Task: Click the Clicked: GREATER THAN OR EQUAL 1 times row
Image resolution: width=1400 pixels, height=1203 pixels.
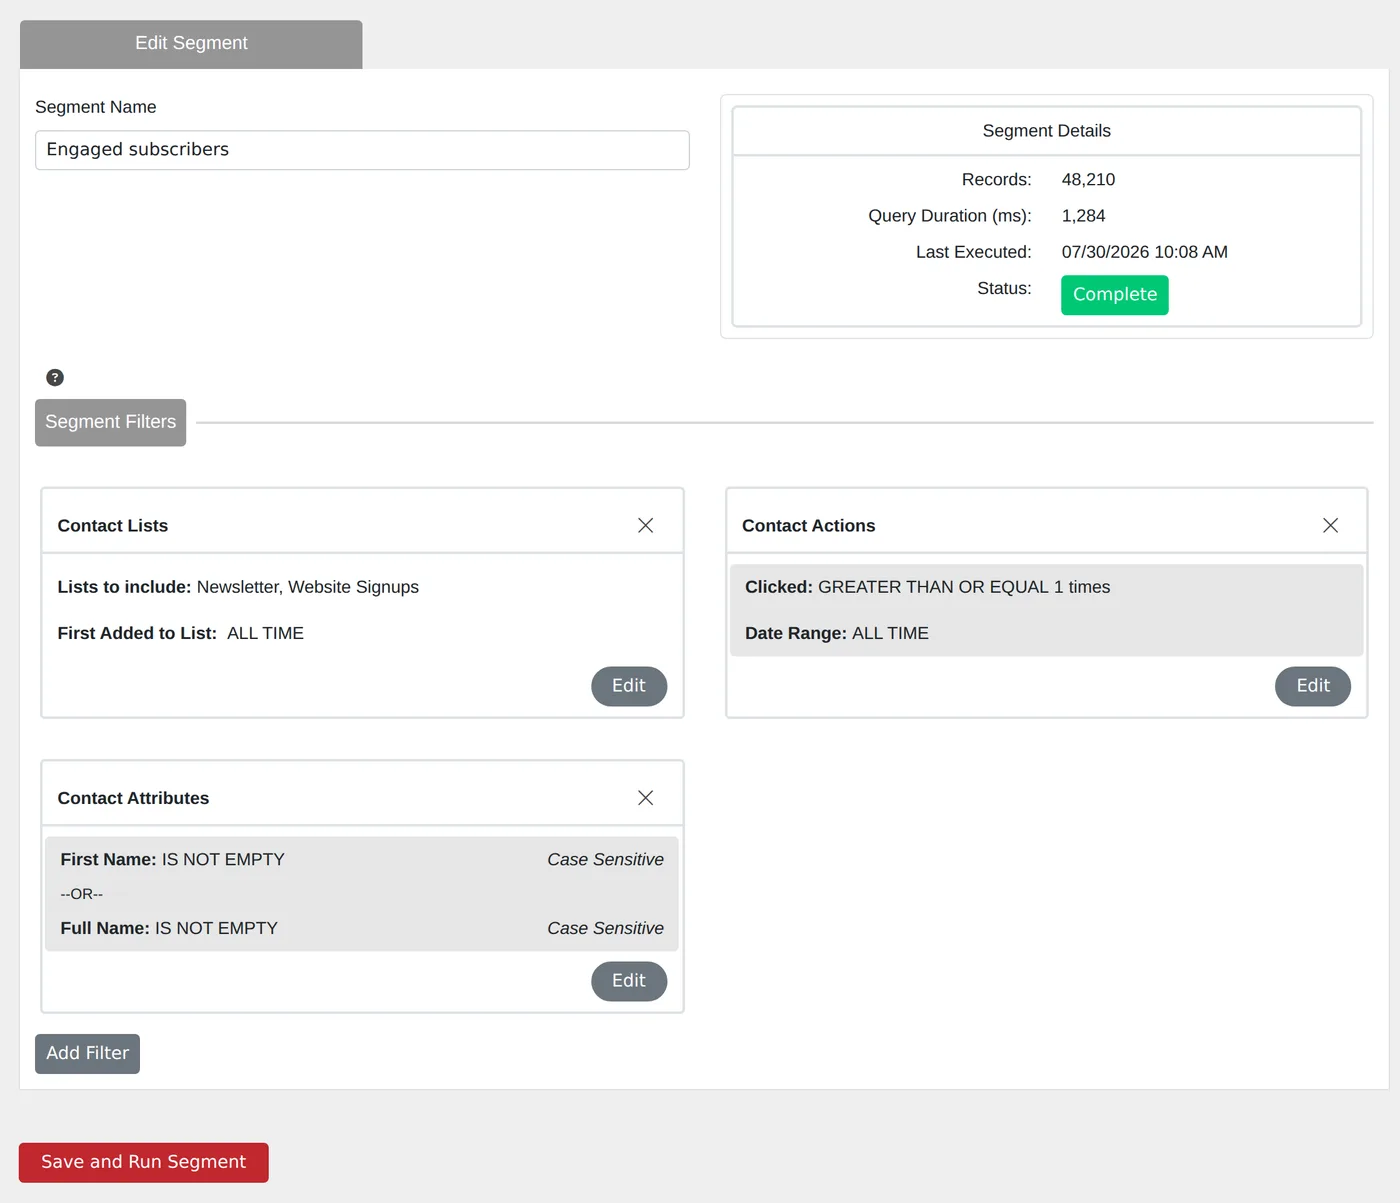Action: (927, 587)
